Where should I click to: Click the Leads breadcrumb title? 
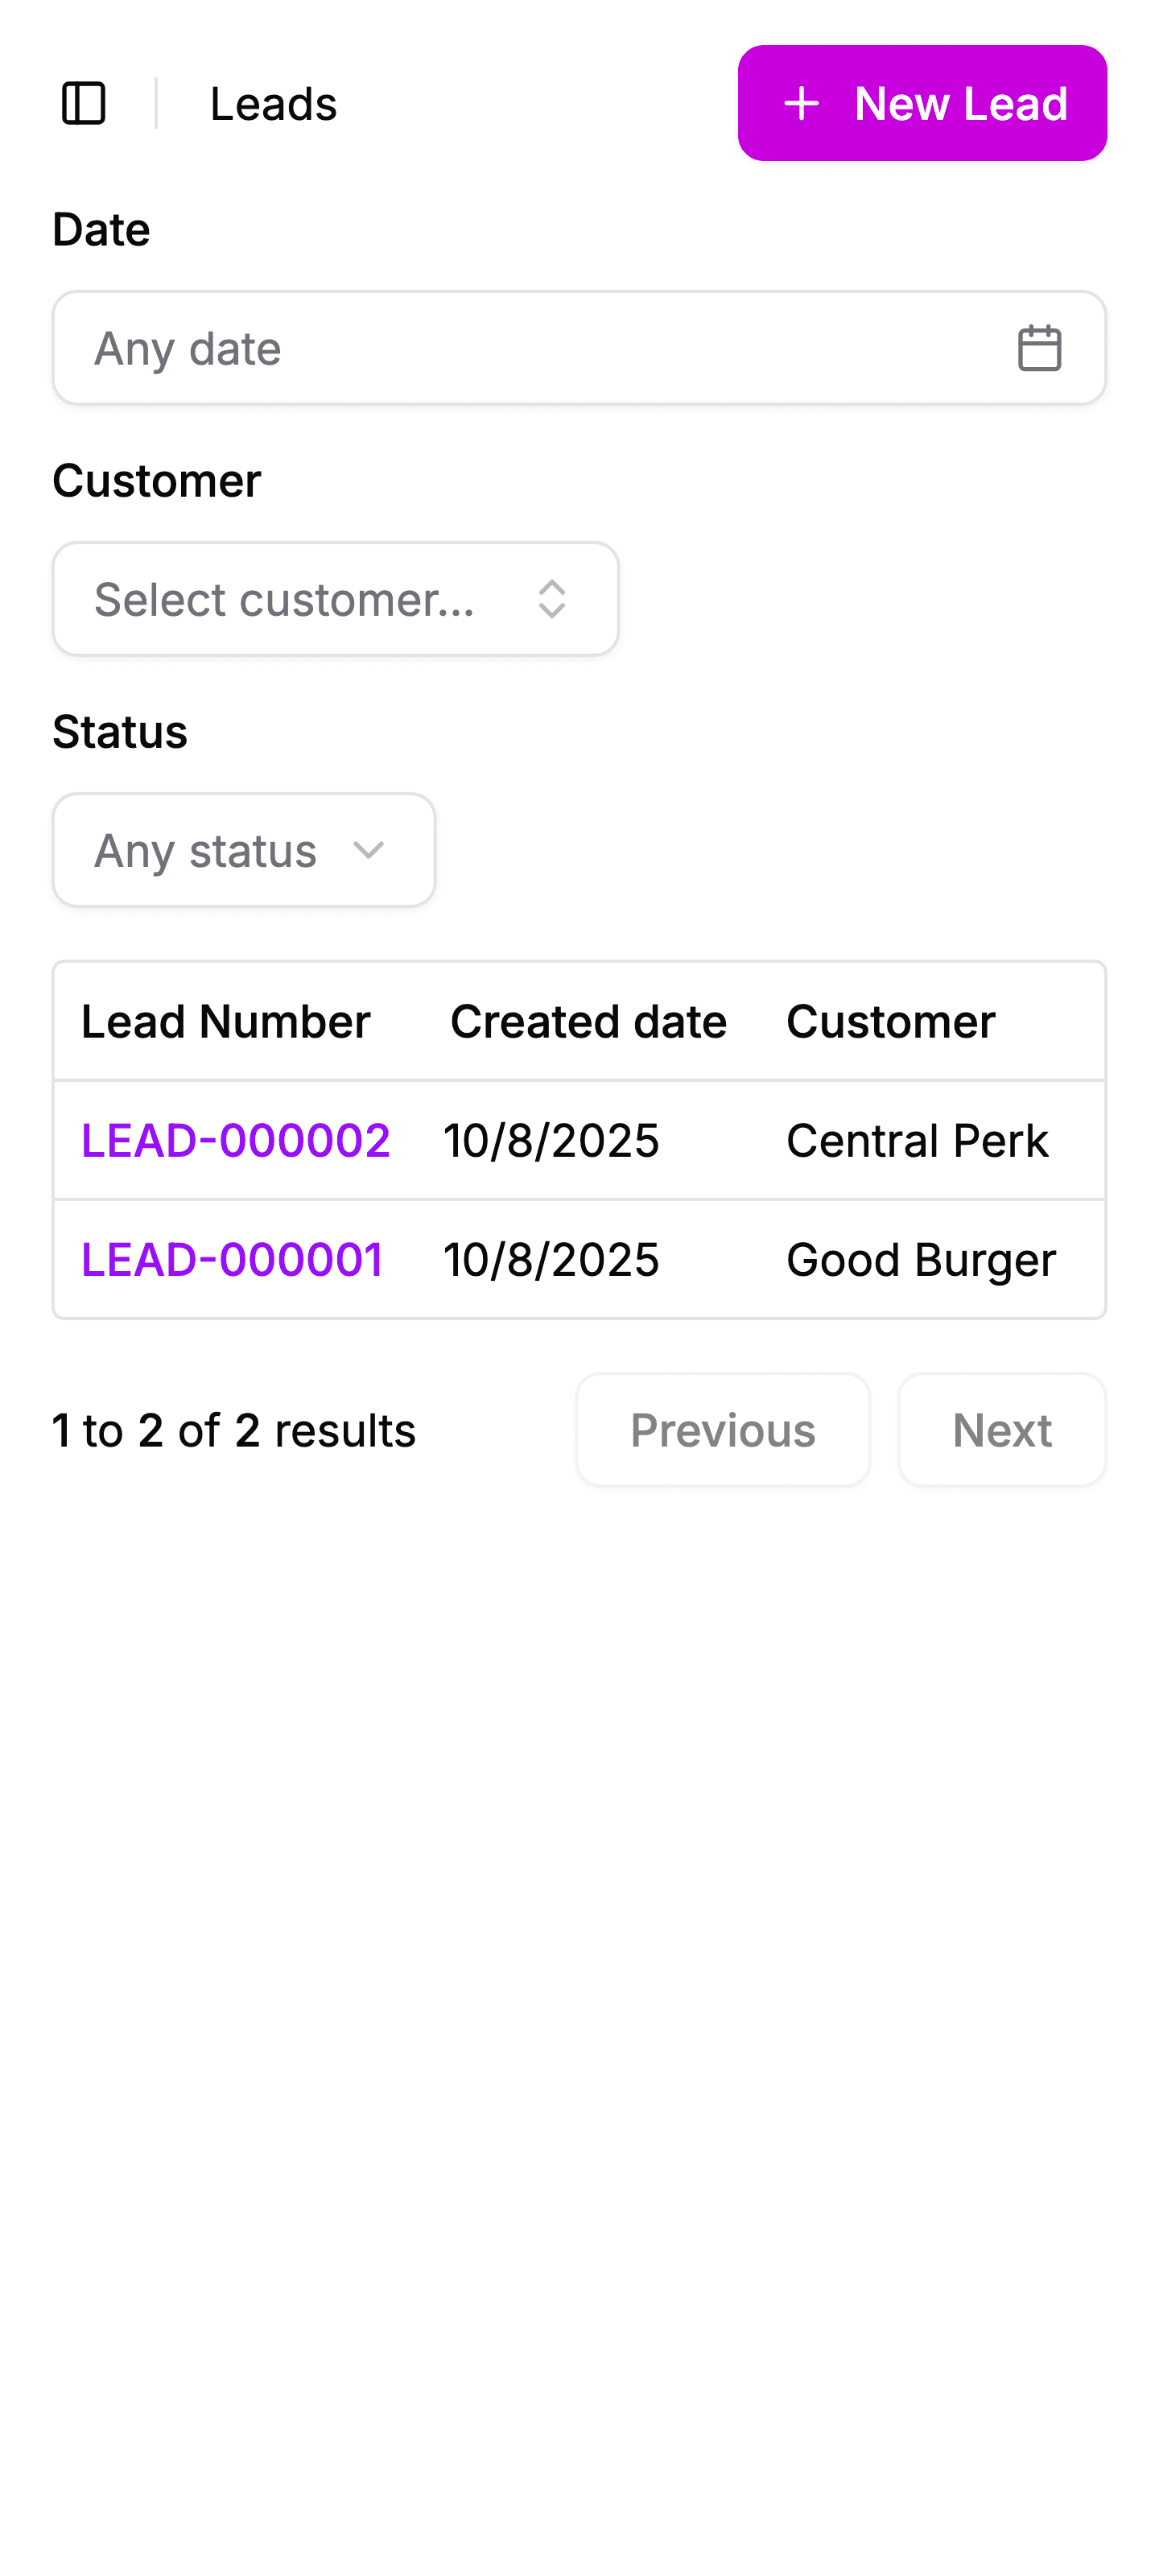(273, 103)
